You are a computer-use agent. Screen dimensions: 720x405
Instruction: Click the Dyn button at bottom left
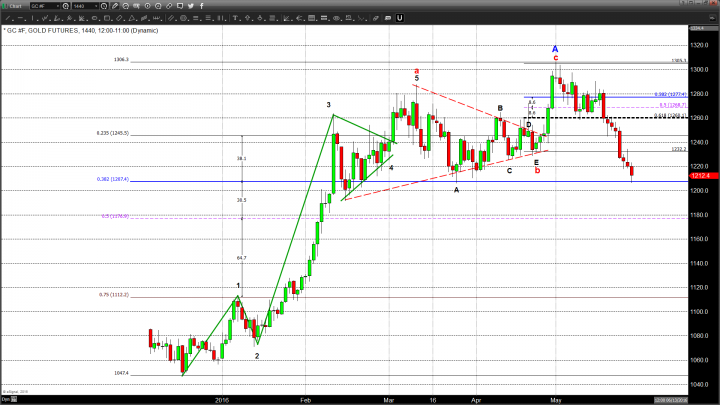(6, 399)
